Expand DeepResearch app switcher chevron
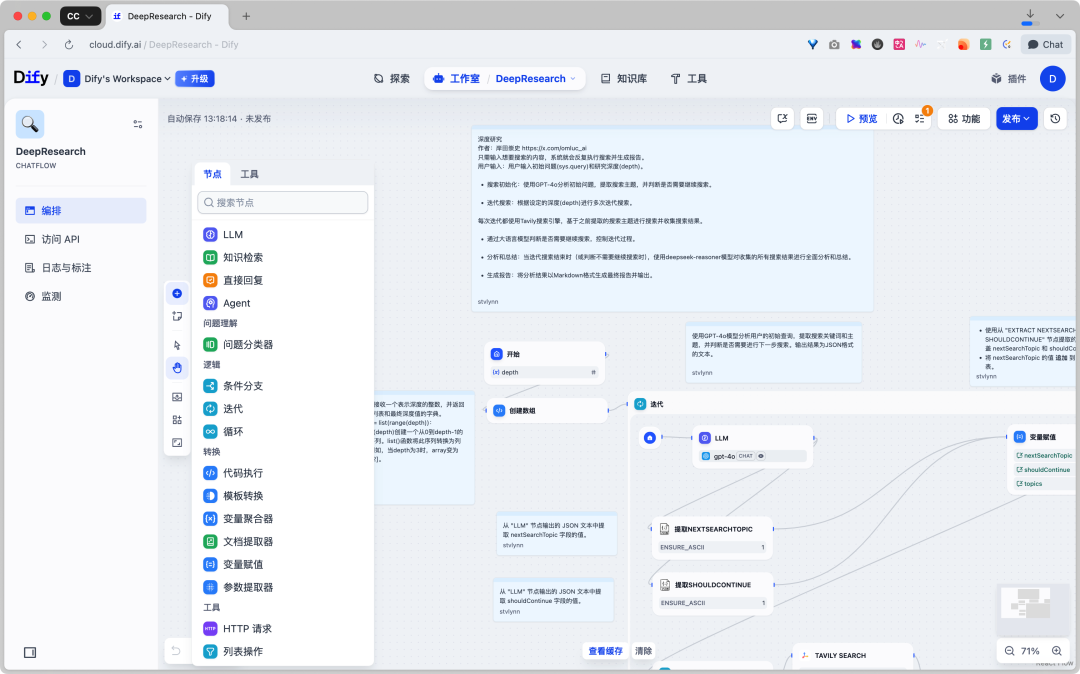 click(x=572, y=78)
